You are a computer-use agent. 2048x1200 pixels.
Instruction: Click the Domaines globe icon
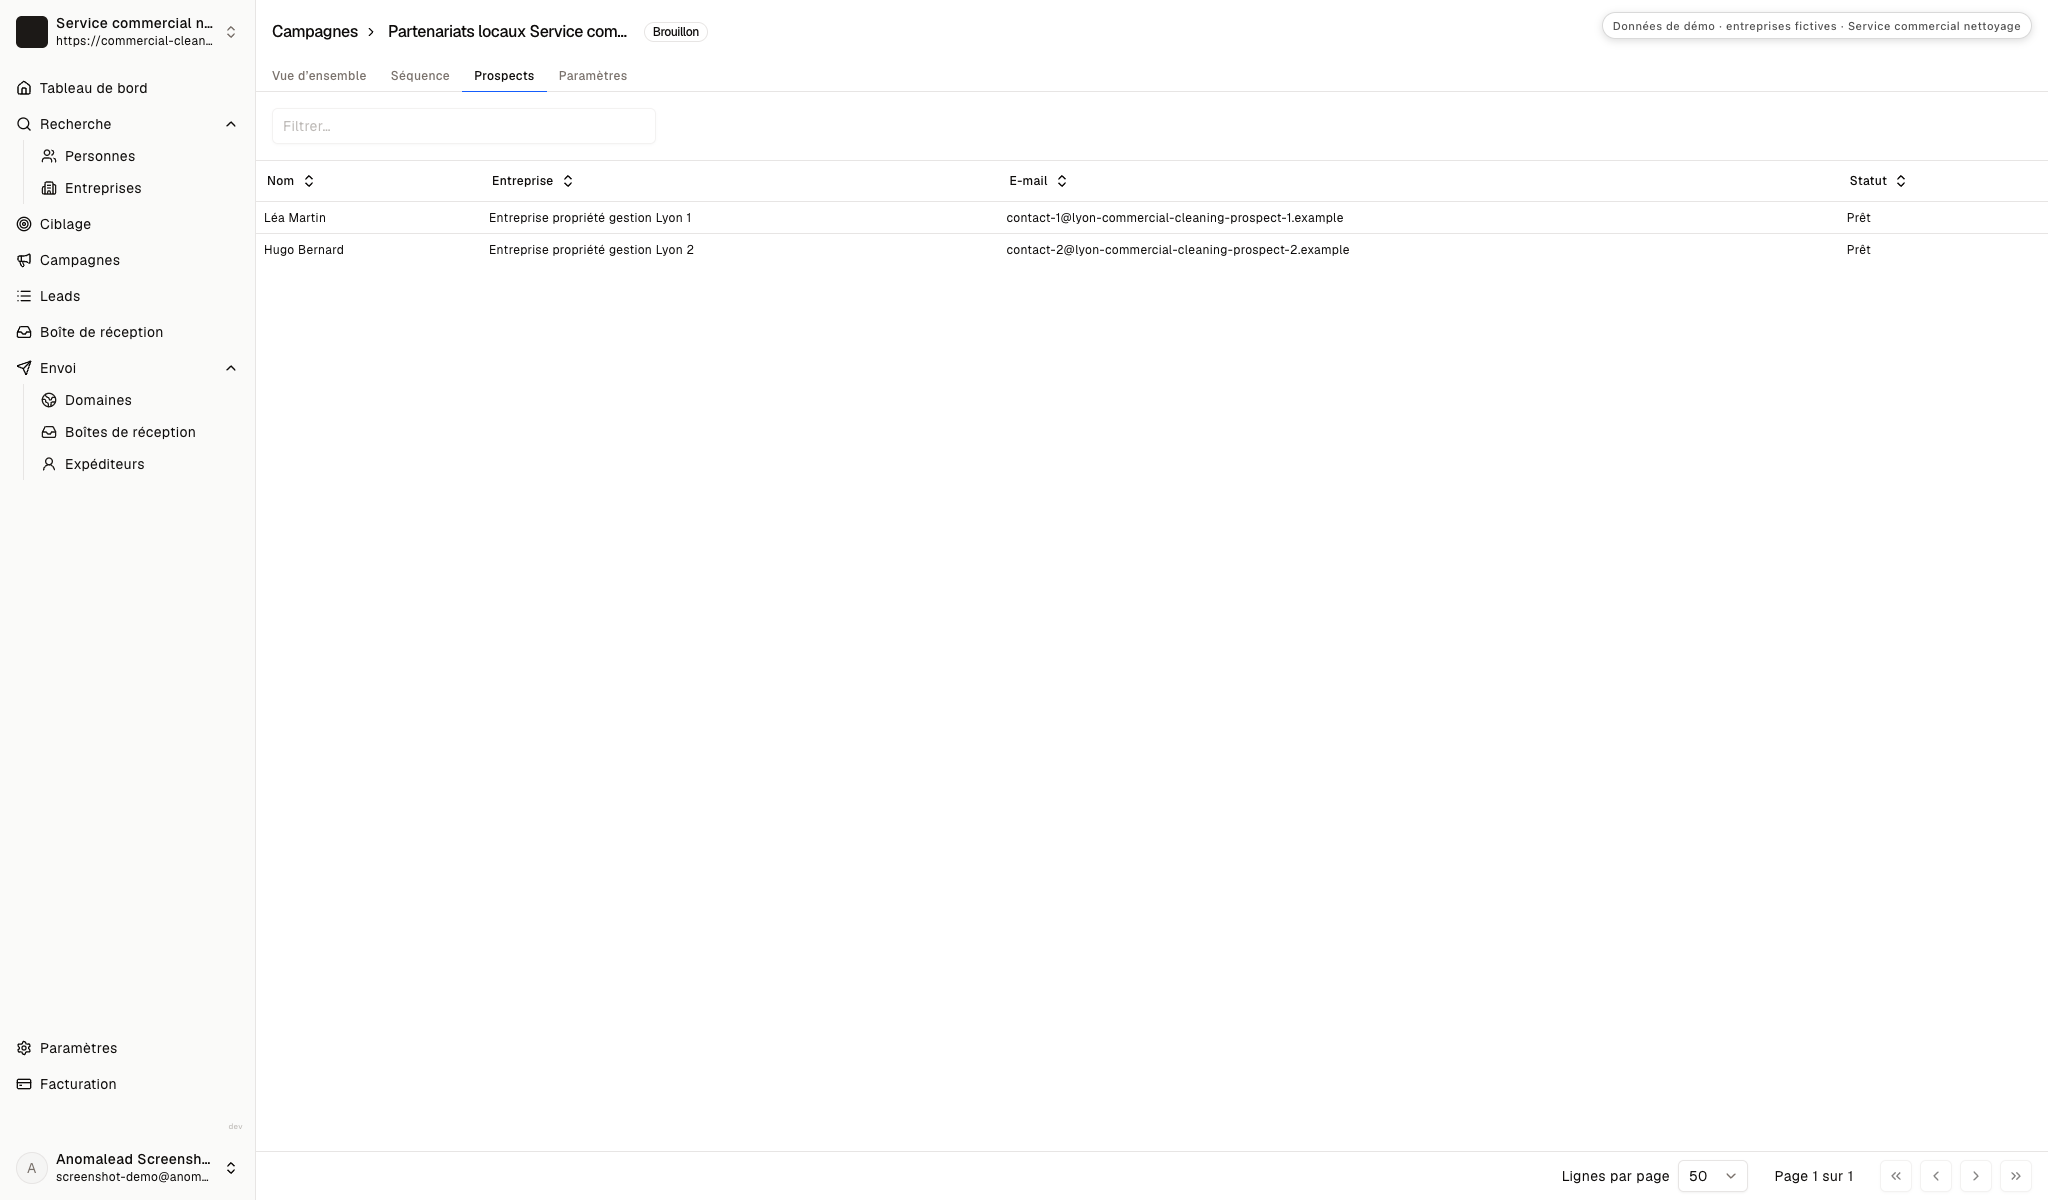click(x=49, y=400)
